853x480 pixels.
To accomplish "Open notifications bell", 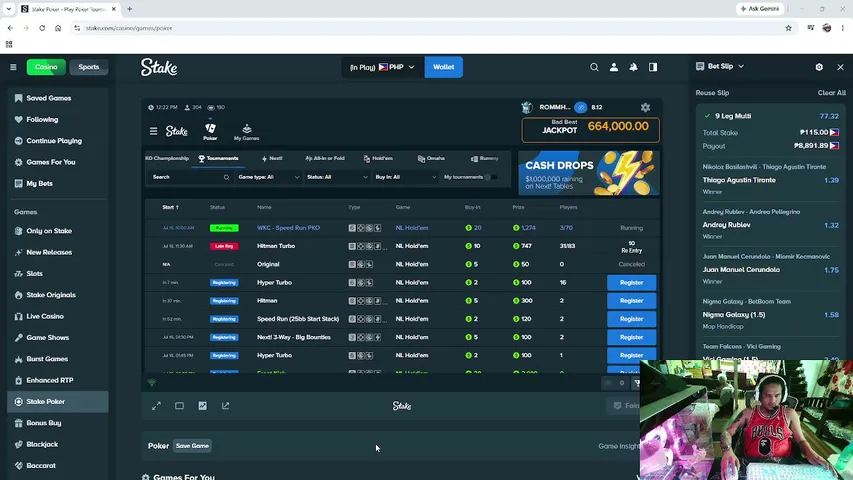I will point(633,67).
